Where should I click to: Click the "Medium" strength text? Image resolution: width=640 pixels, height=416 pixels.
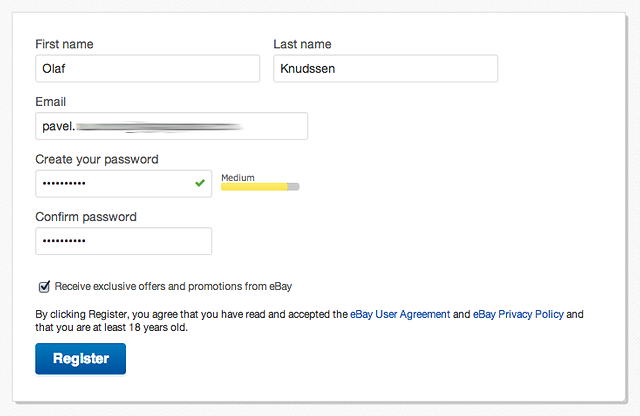click(x=238, y=178)
